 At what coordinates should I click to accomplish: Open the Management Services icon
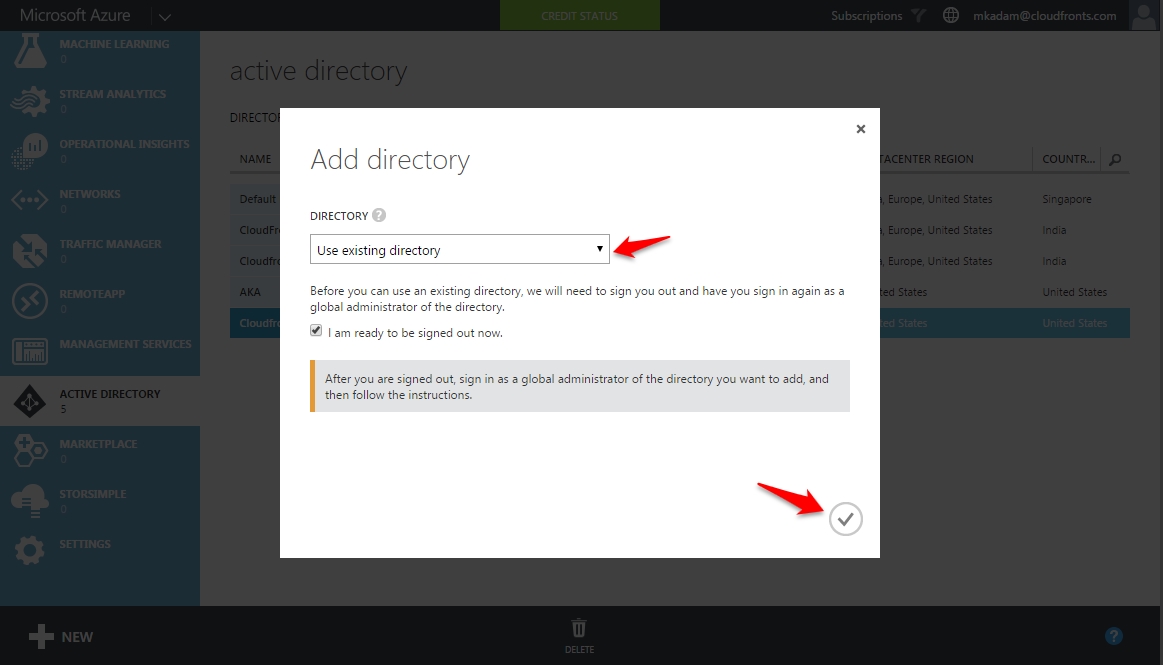point(30,351)
